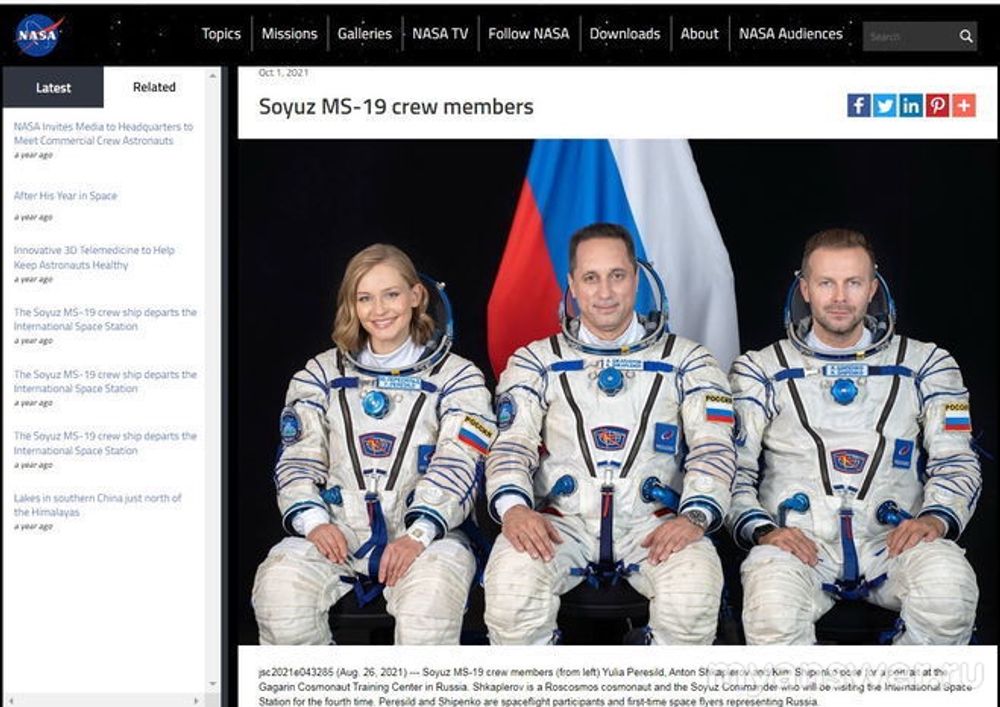Open the Missions menu
Viewport: 1000px width, 707px height.
(x=289, y=34)
